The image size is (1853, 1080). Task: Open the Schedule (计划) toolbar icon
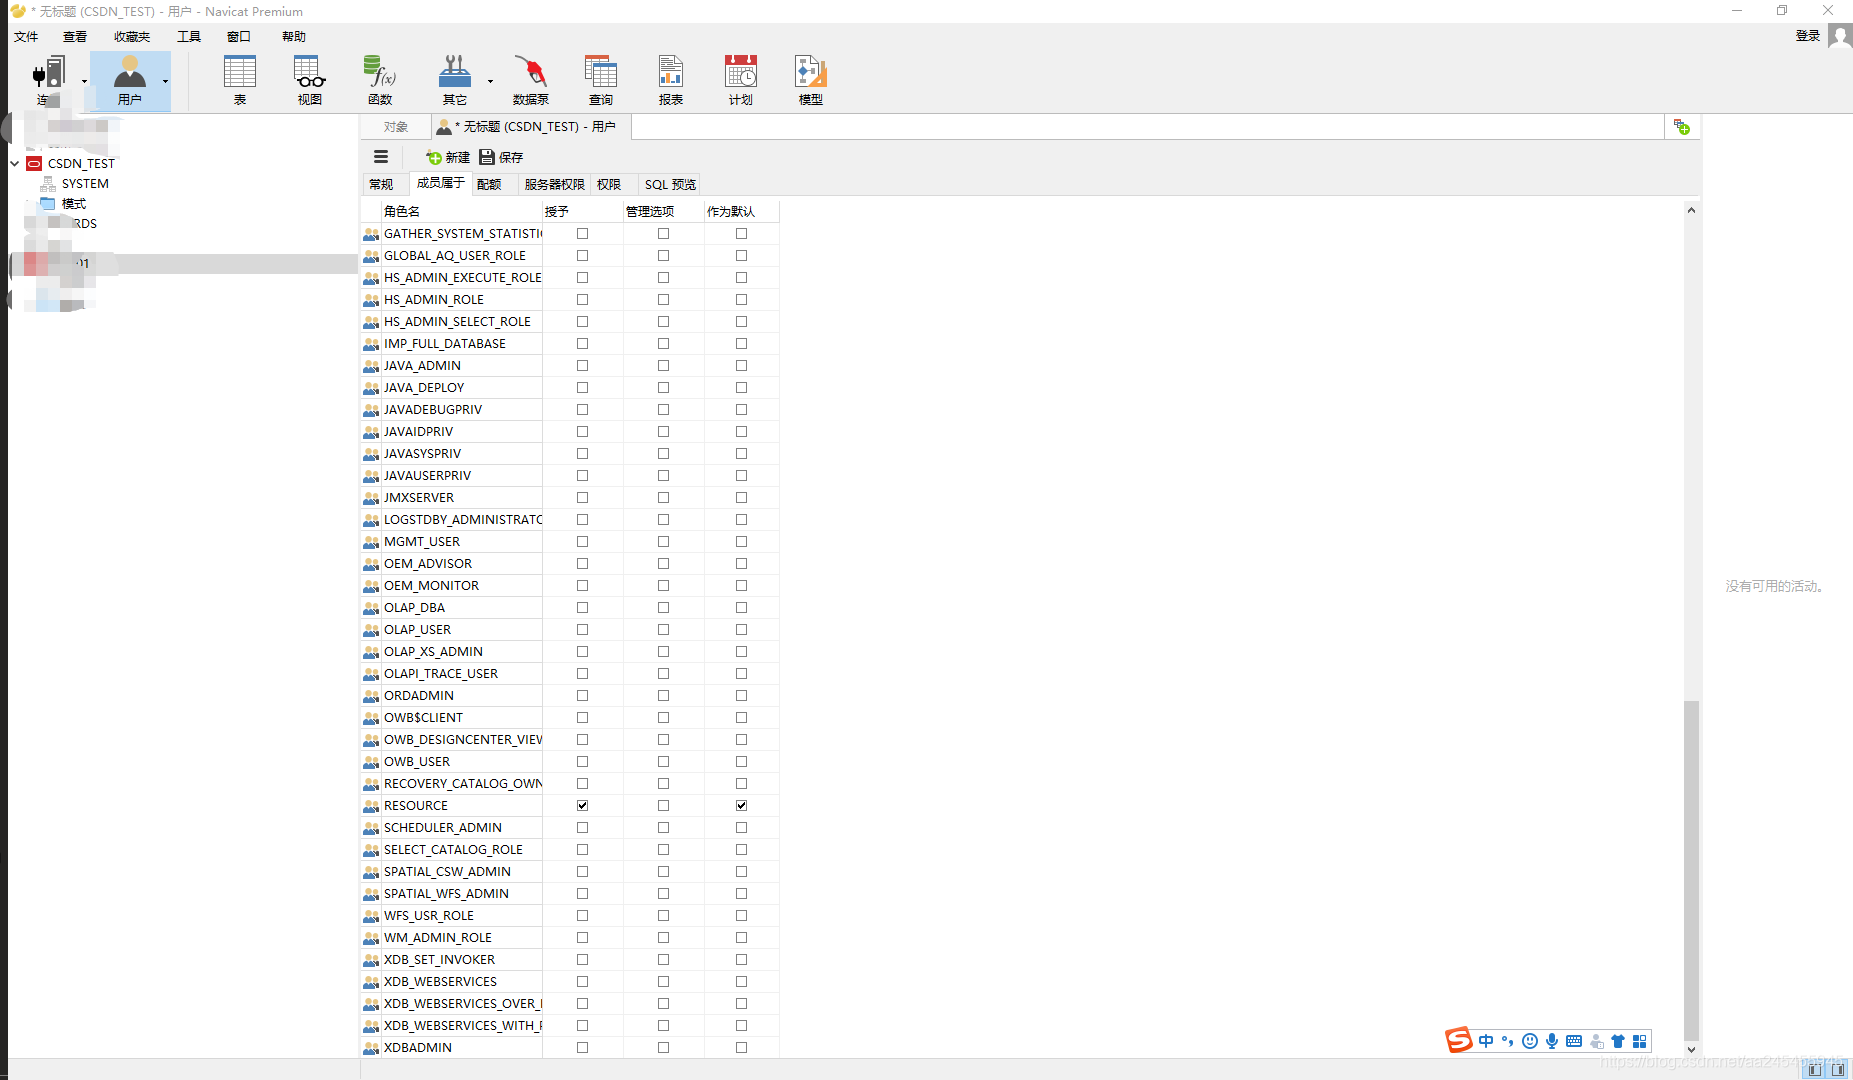[x=741, y=80]
